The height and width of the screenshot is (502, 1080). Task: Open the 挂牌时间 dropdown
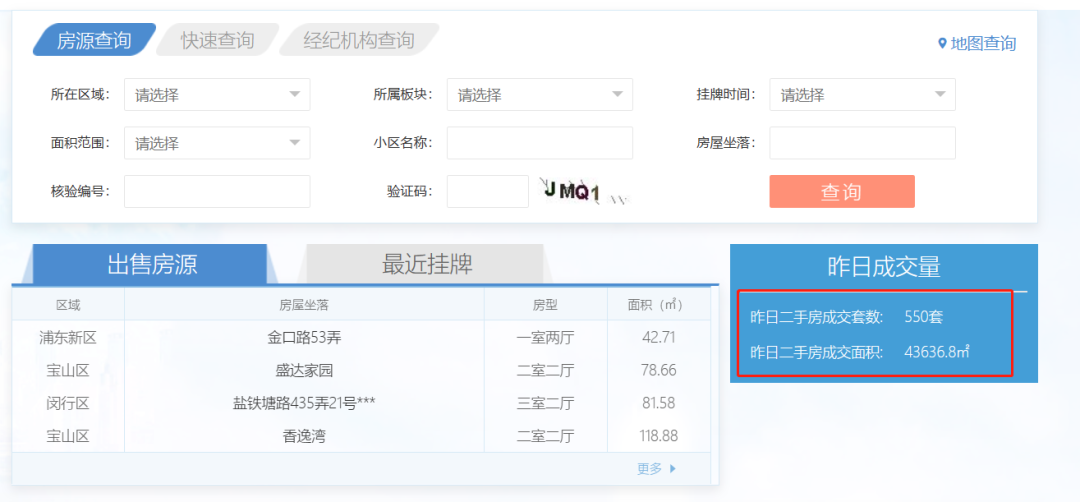tap(862, 95)
